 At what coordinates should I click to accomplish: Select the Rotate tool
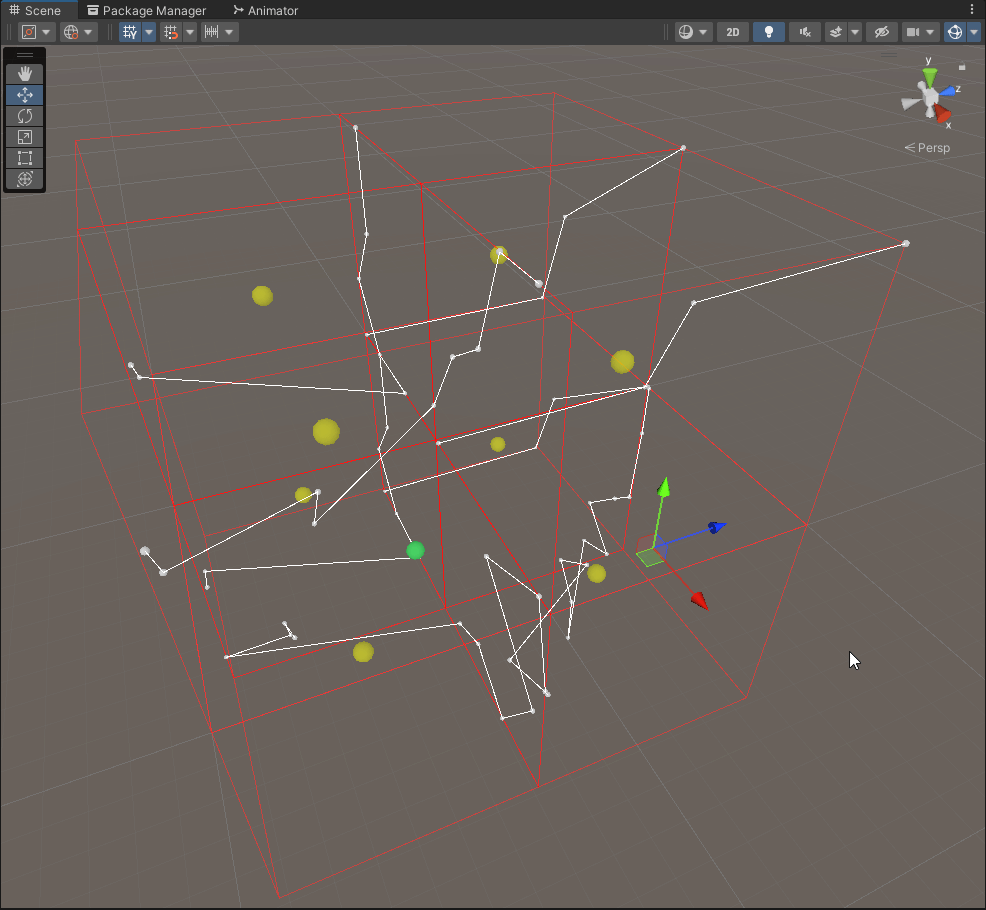(x=25, y=116)
